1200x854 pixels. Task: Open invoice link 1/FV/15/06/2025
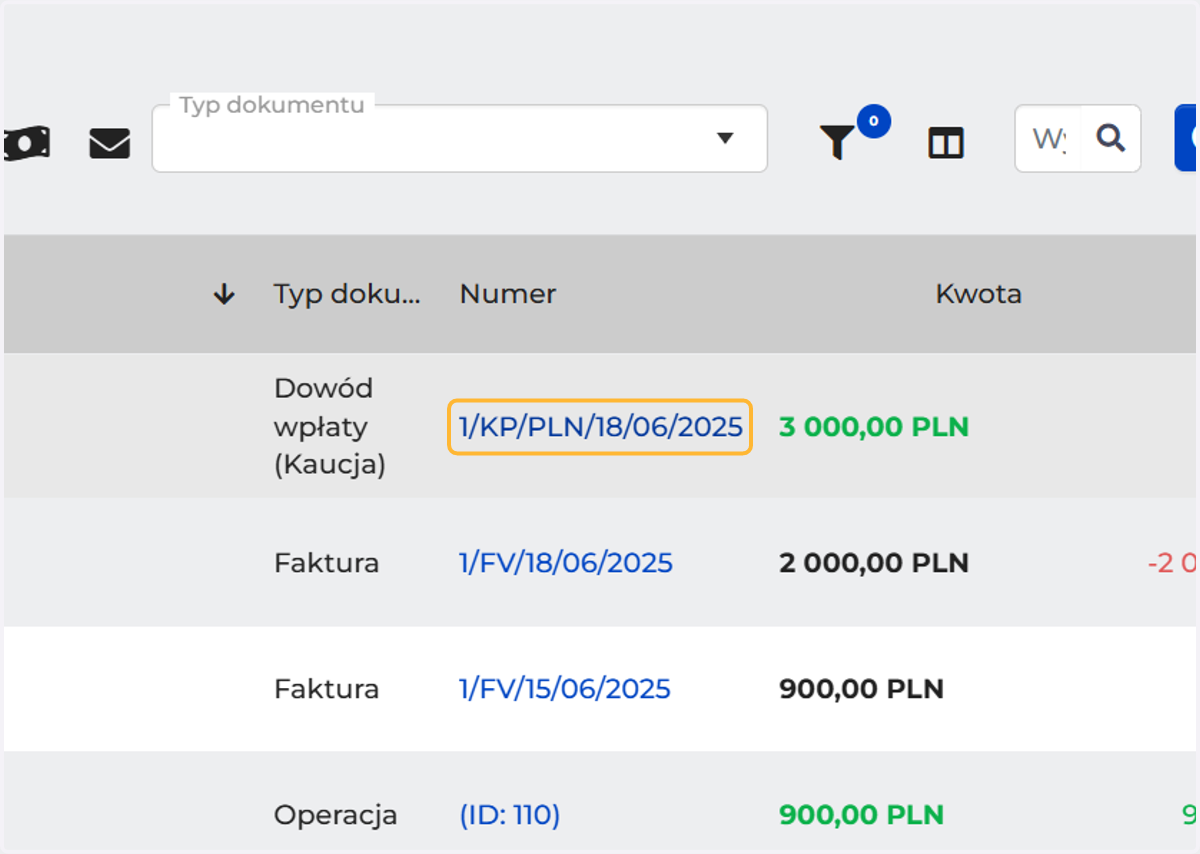point(565,689)
